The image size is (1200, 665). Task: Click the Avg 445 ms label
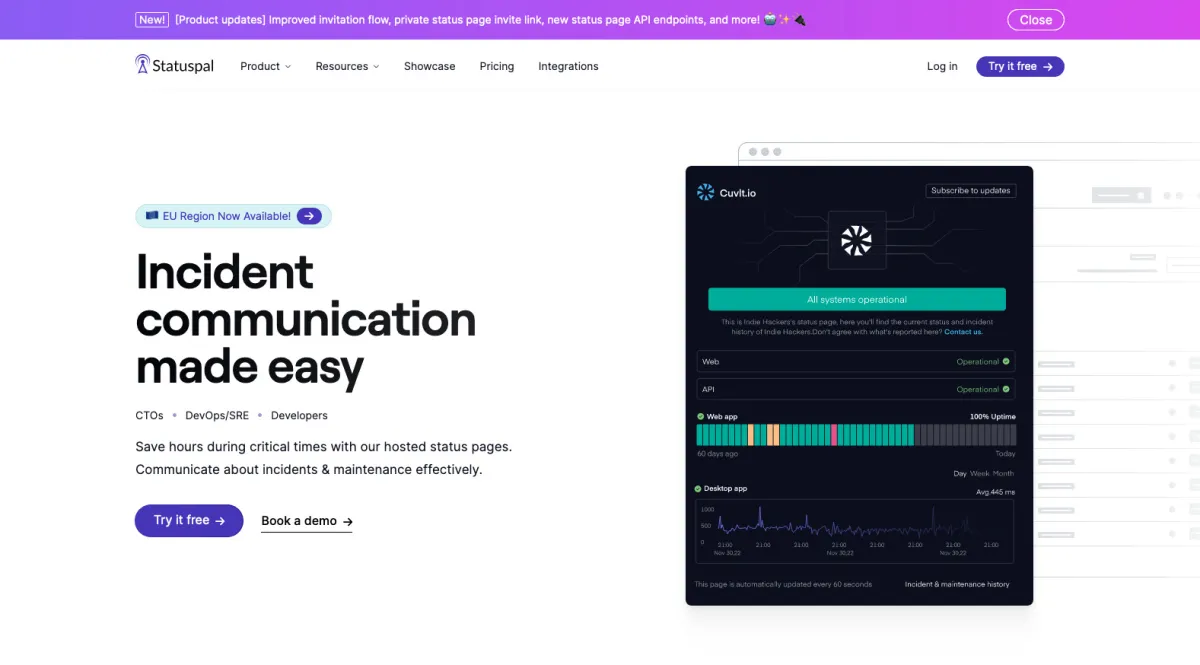[995, 492]
